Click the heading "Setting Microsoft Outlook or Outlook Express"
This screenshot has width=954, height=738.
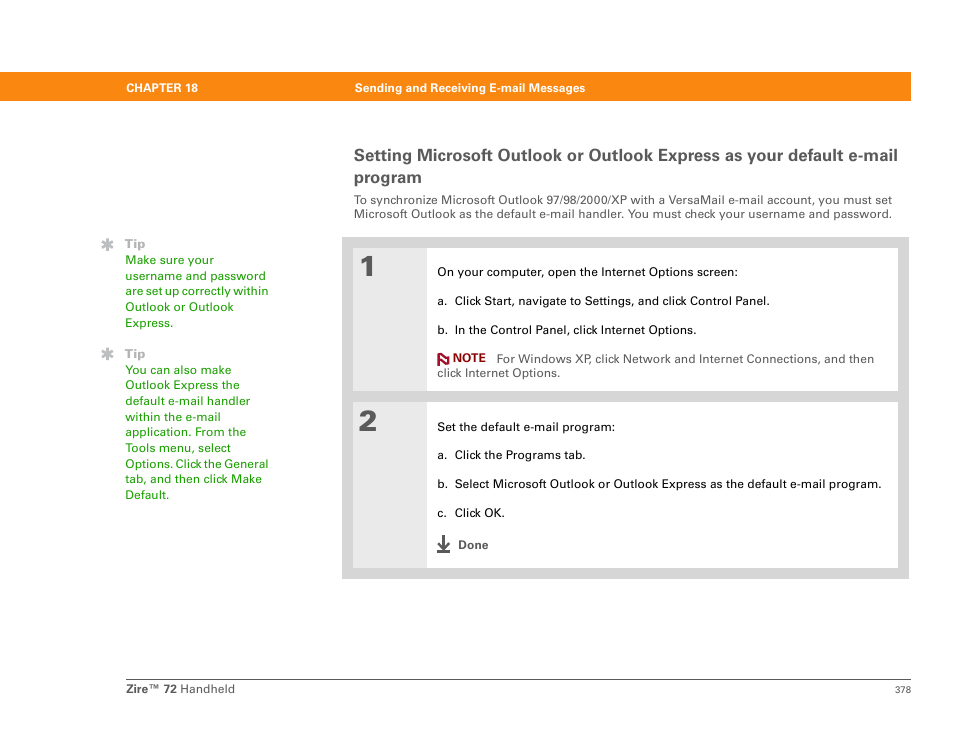(625, 166)
